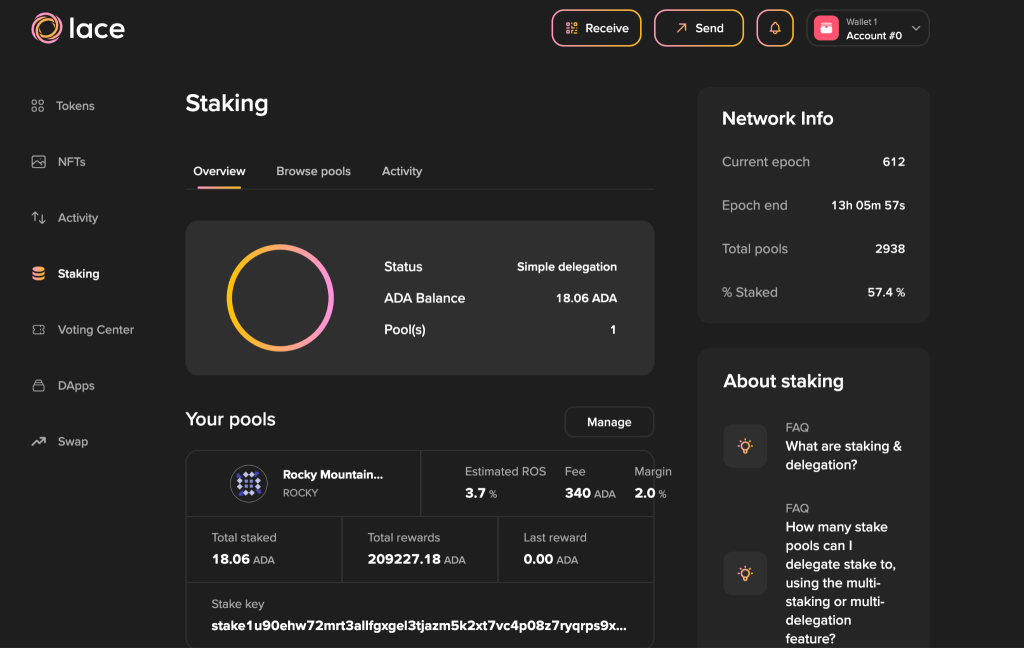Click the delegation ring chart

(x=280, y=298)
